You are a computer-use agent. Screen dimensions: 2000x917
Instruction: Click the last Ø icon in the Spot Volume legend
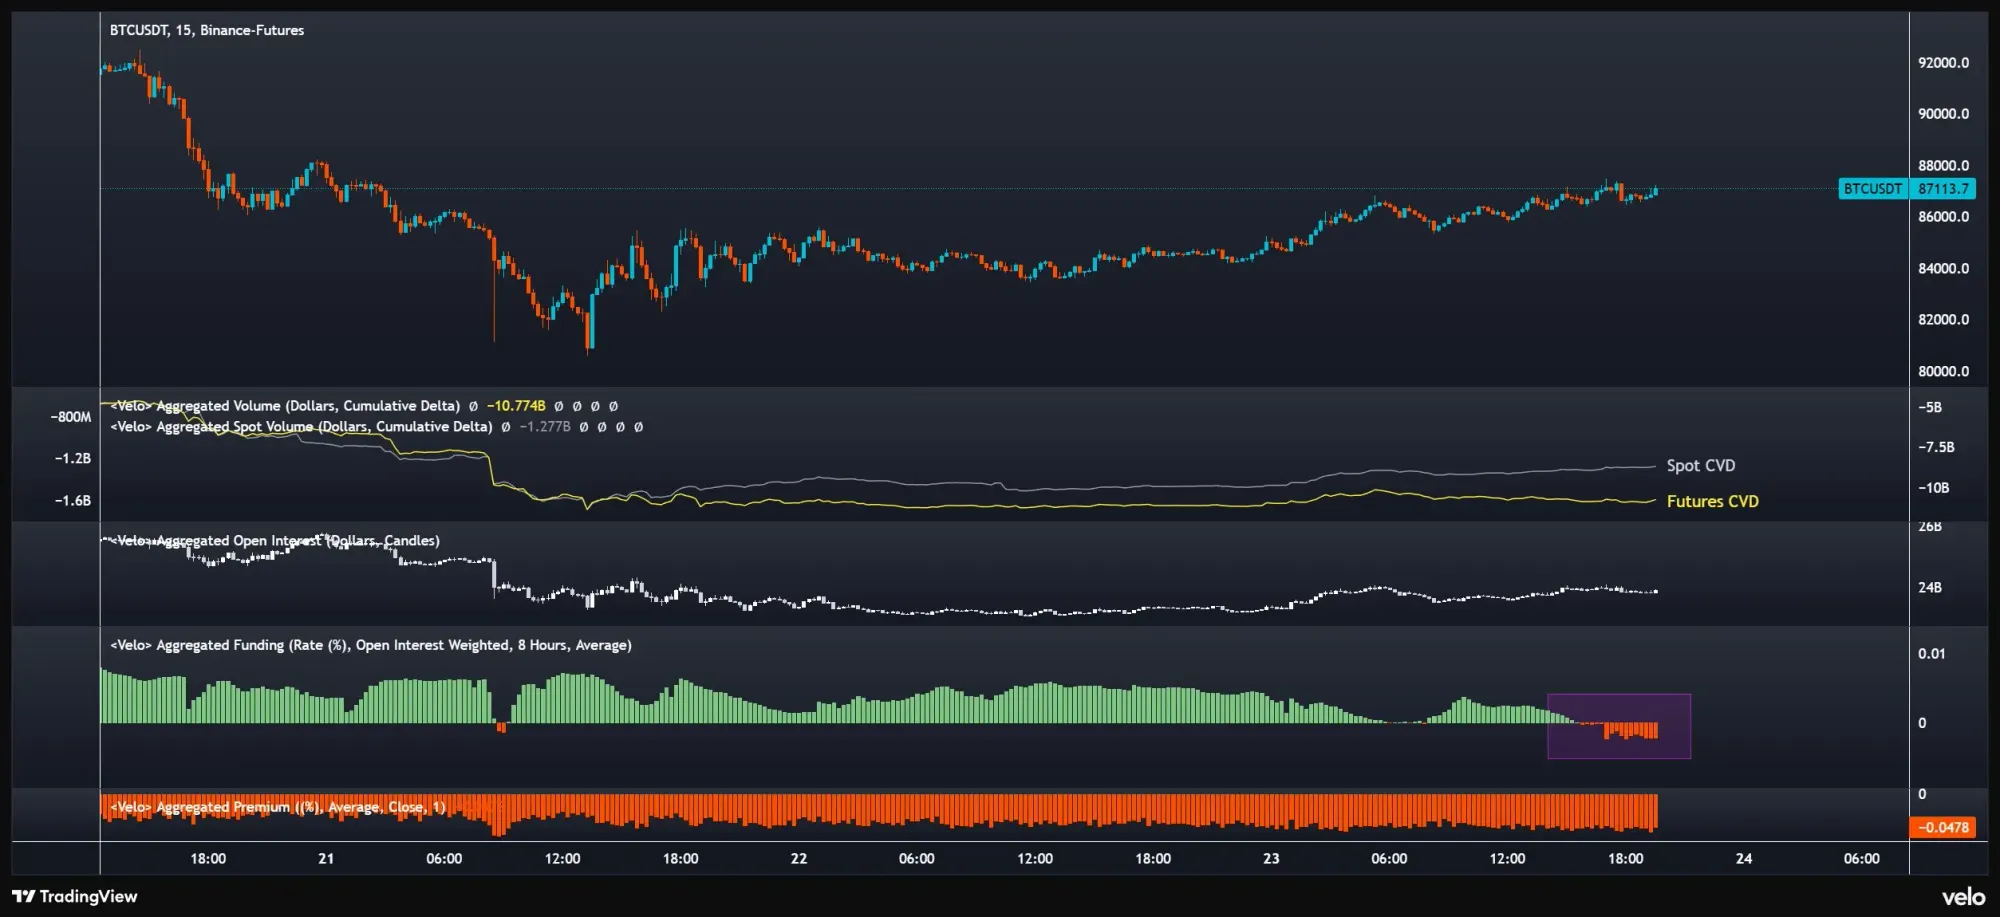coord(637,428)
